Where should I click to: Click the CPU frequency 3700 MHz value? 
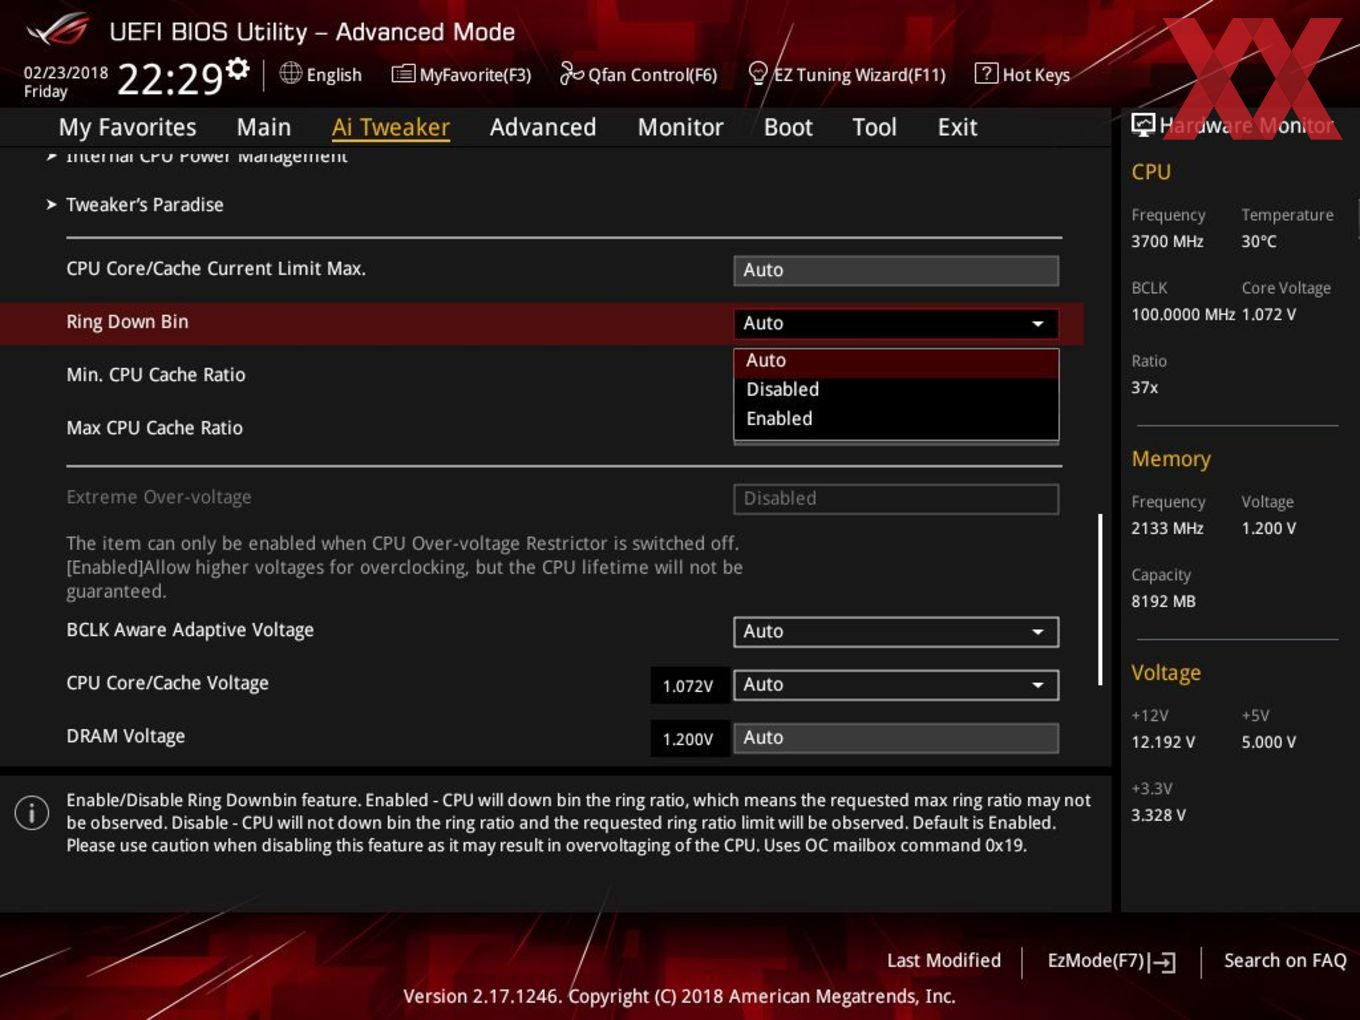(1167, 241)
